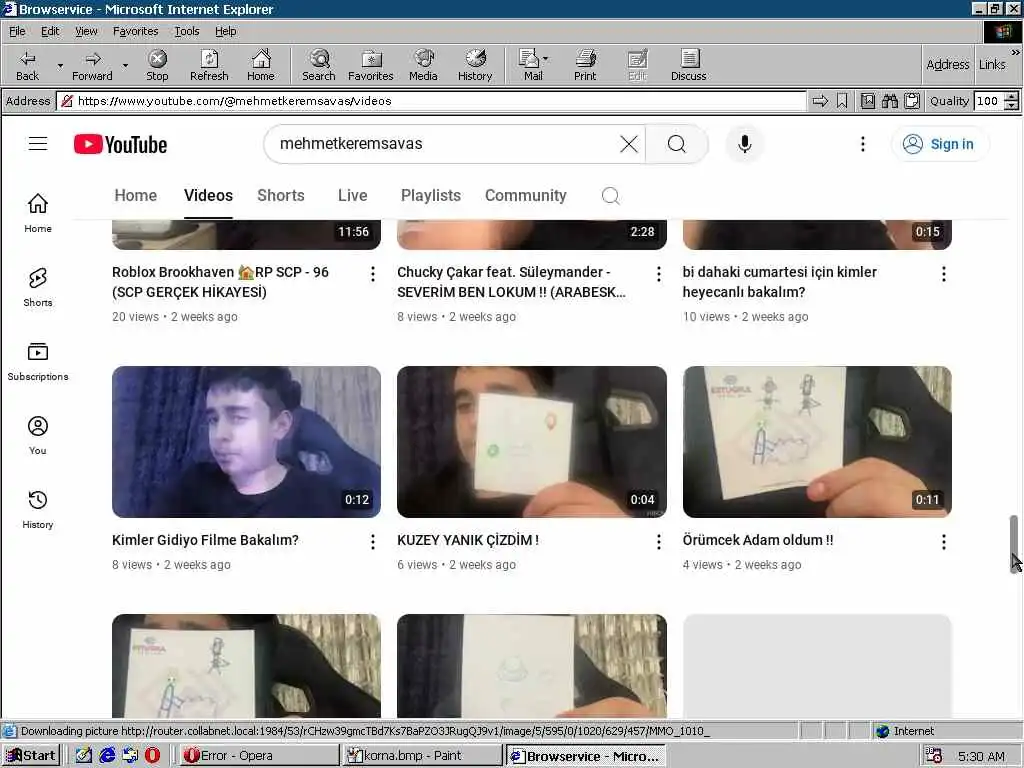Refresh the current page

click(x=209, y=65)
